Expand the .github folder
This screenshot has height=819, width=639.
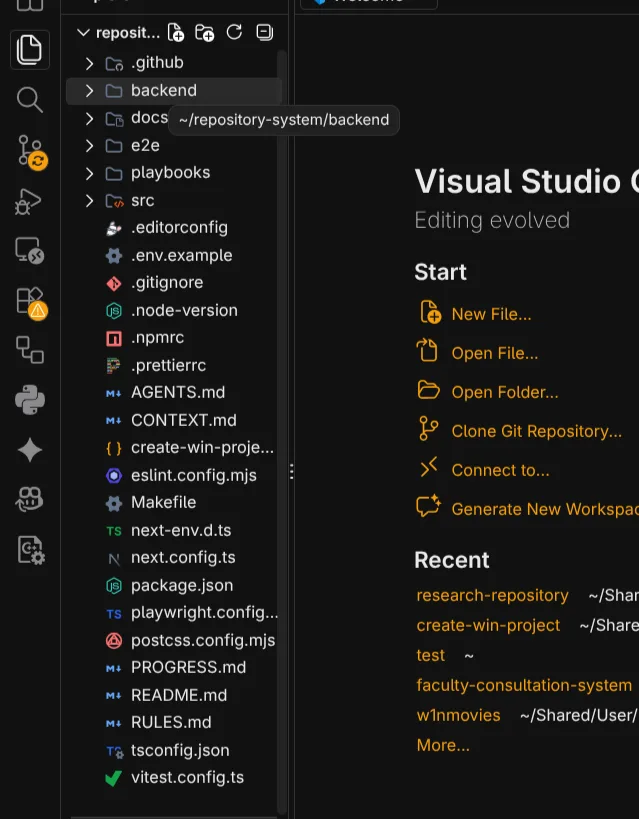[89, 63]
